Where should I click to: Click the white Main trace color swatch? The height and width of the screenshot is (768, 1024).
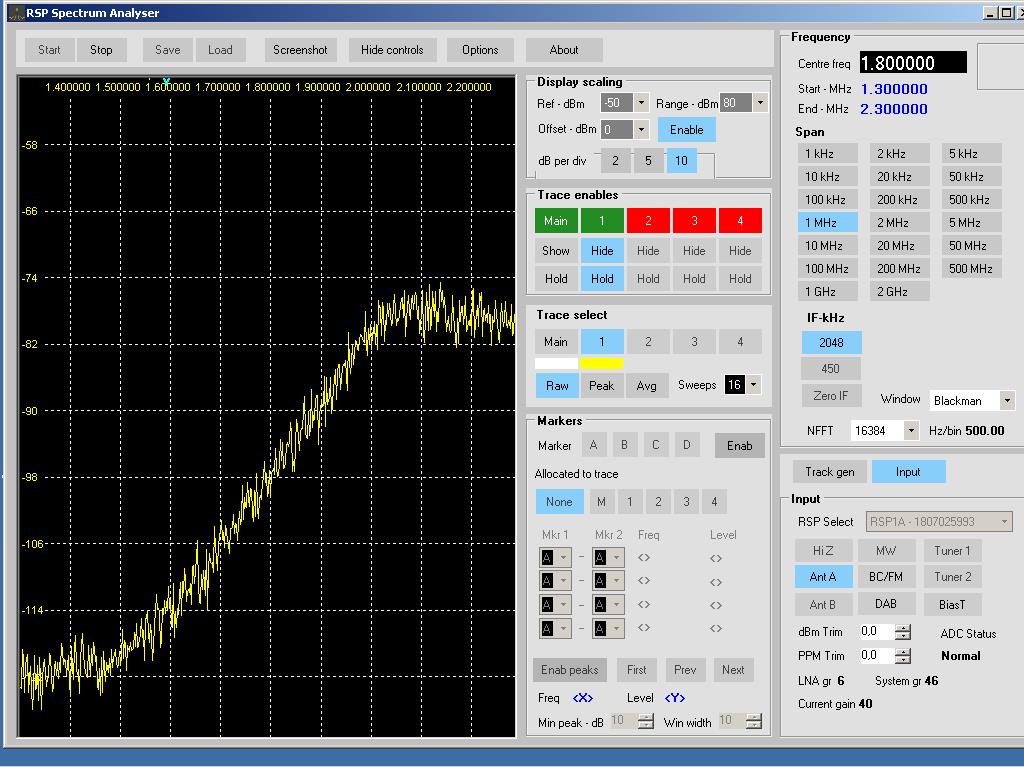point(556,363)
